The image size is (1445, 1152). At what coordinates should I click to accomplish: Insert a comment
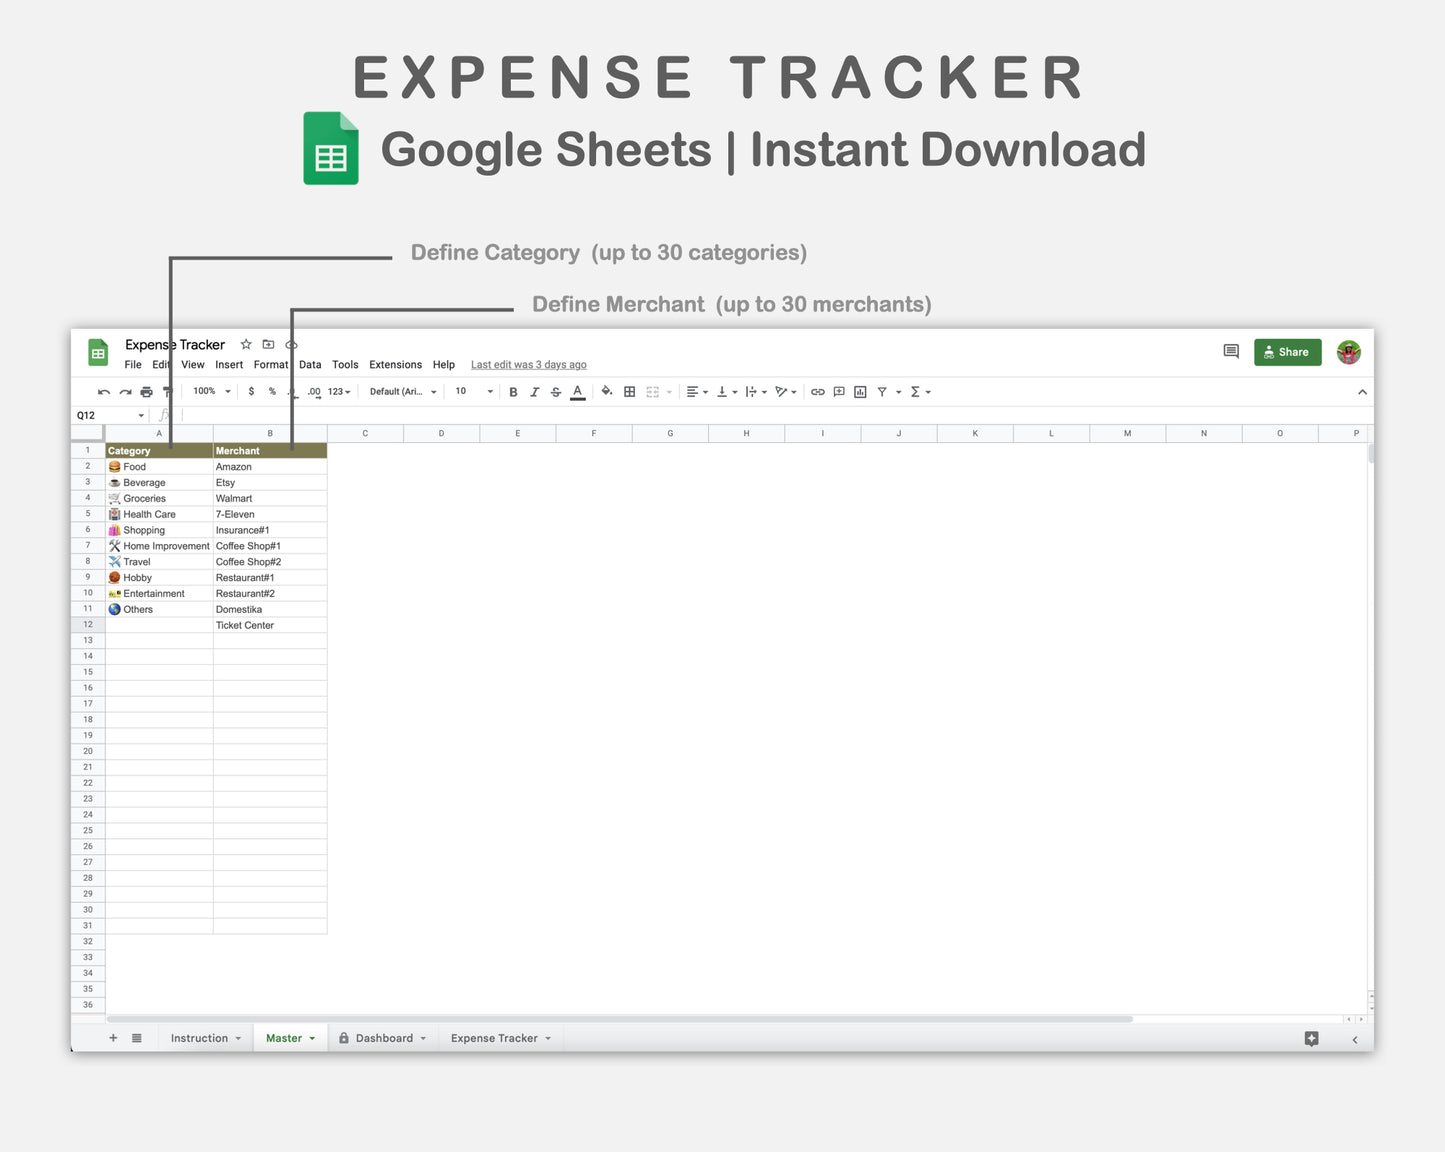point(839,391)
